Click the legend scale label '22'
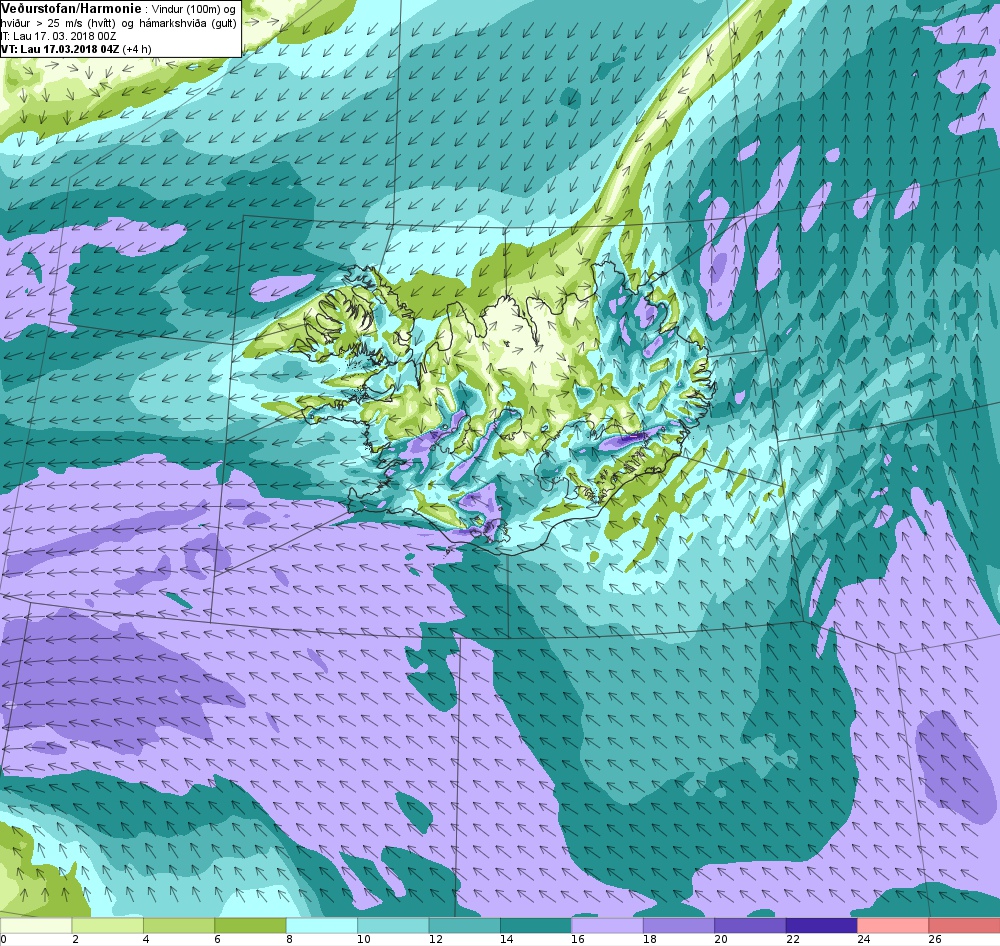Viewport: 1000px width, 946px height. click(x=792, y=938)
